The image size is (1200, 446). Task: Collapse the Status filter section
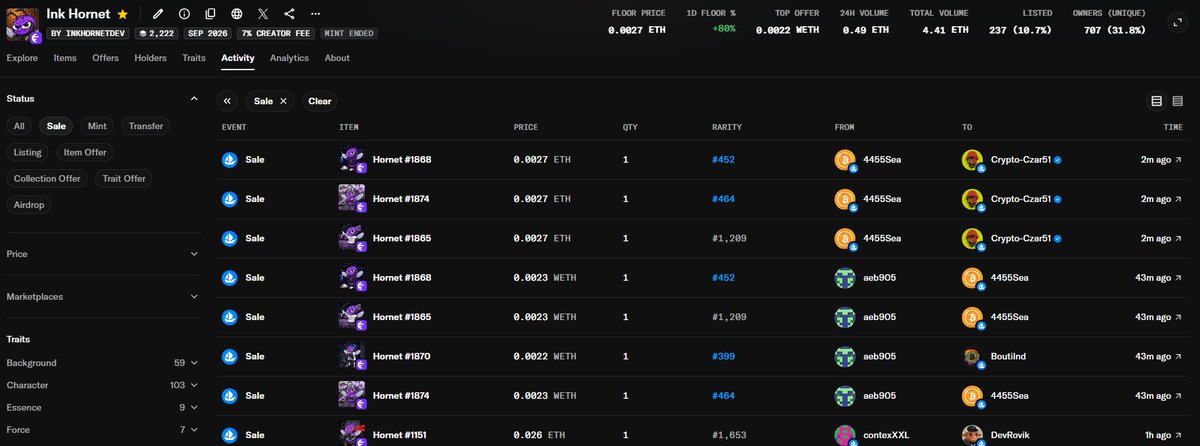pos(194,98)
